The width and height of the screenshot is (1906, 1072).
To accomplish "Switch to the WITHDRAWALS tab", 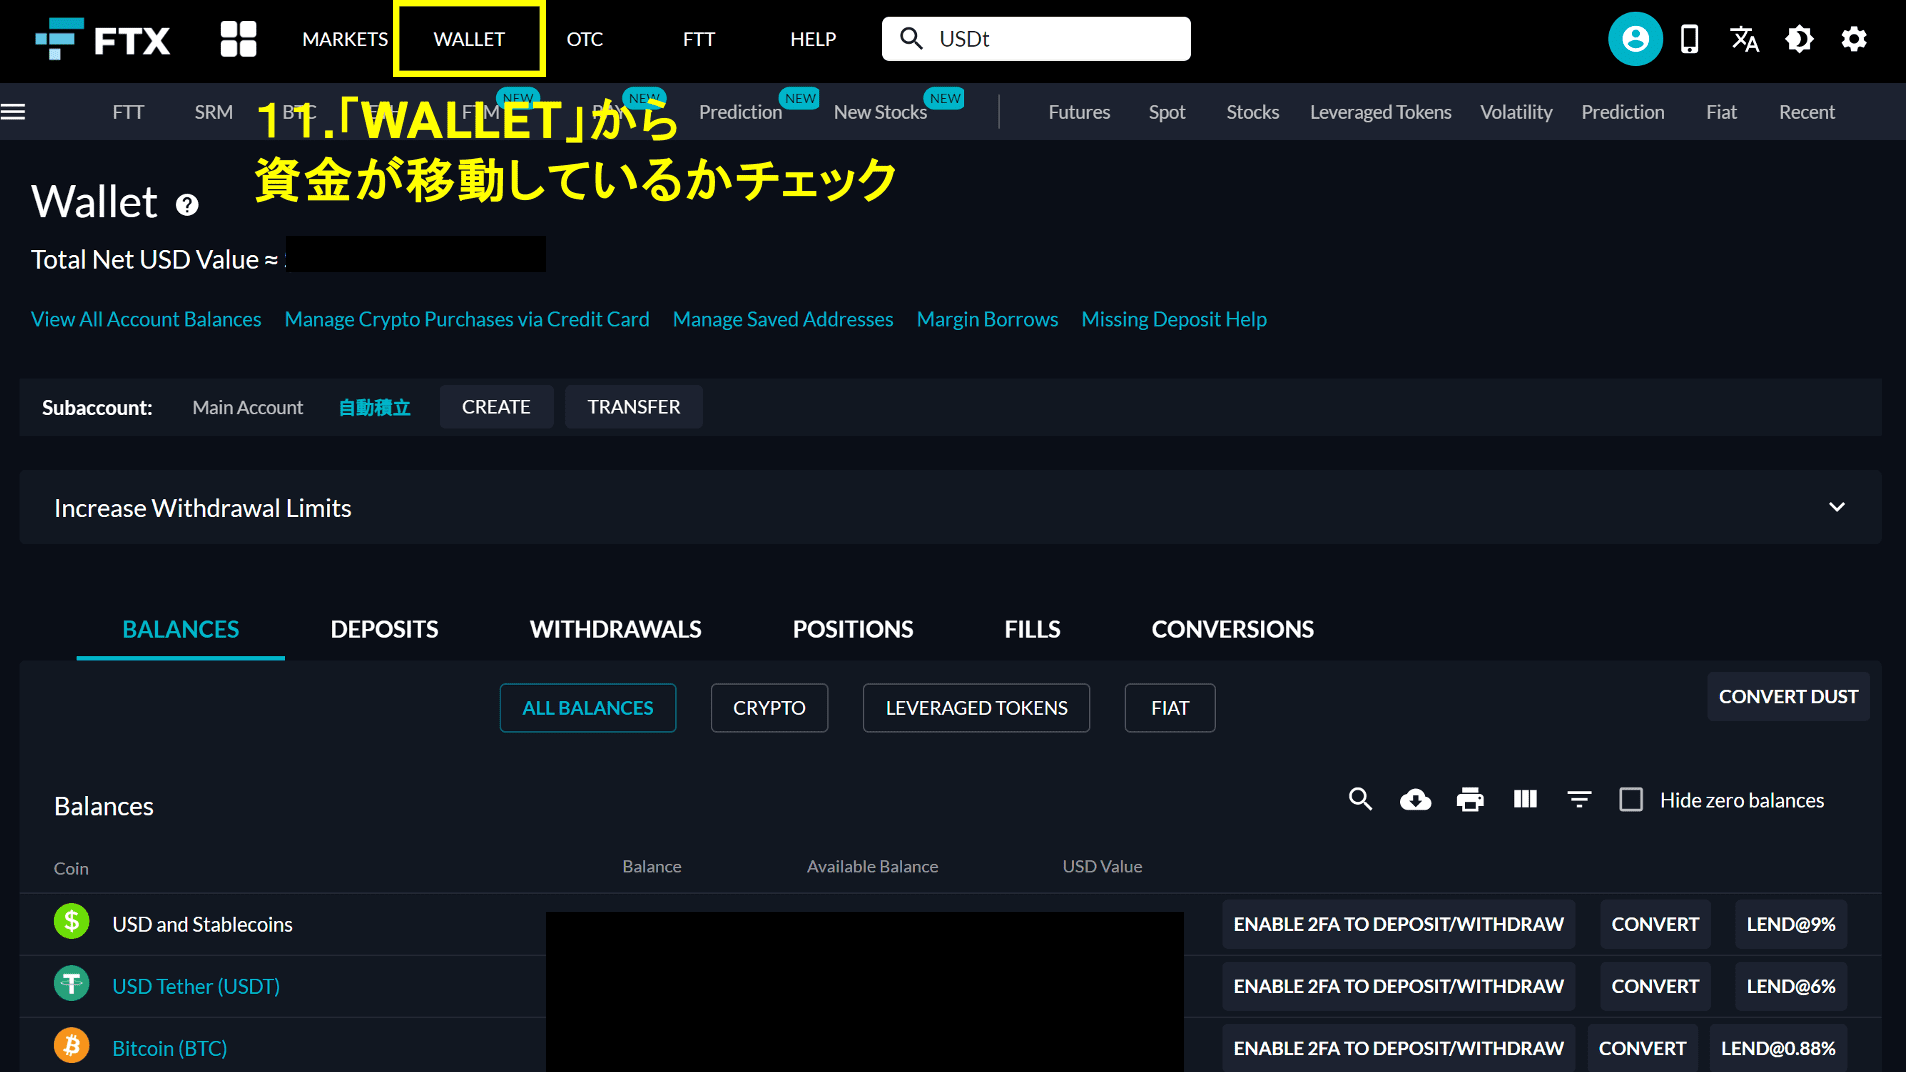I will click(x=615, y=629).
